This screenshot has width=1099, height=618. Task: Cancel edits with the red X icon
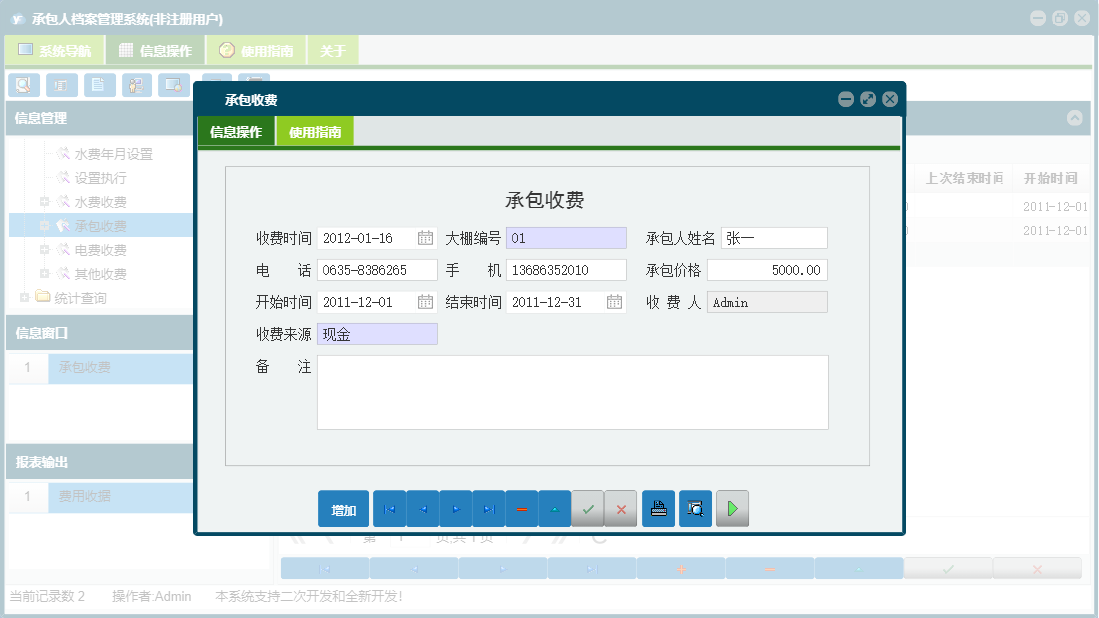620,508
